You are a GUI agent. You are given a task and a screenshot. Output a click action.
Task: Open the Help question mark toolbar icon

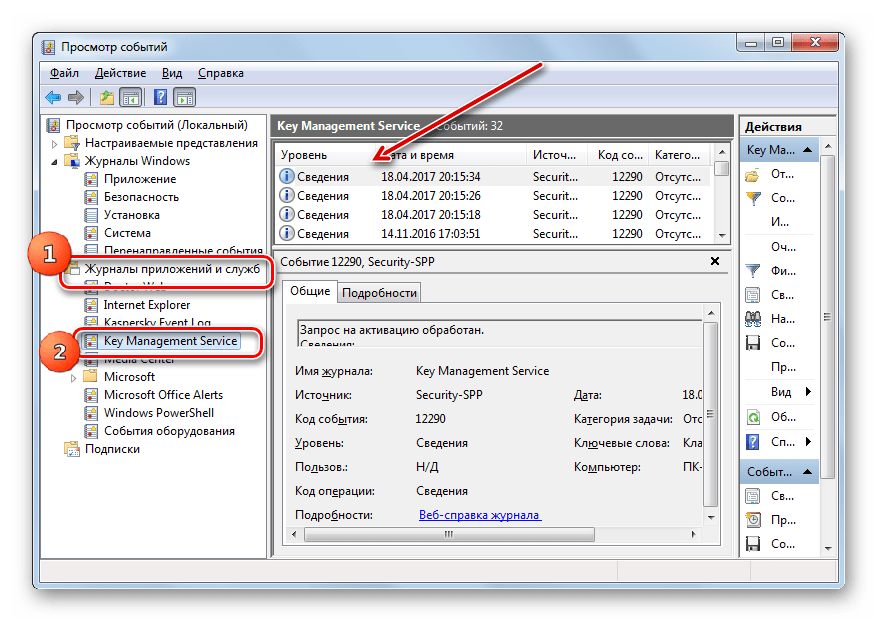pyautogui.click(x=160, y=98)
